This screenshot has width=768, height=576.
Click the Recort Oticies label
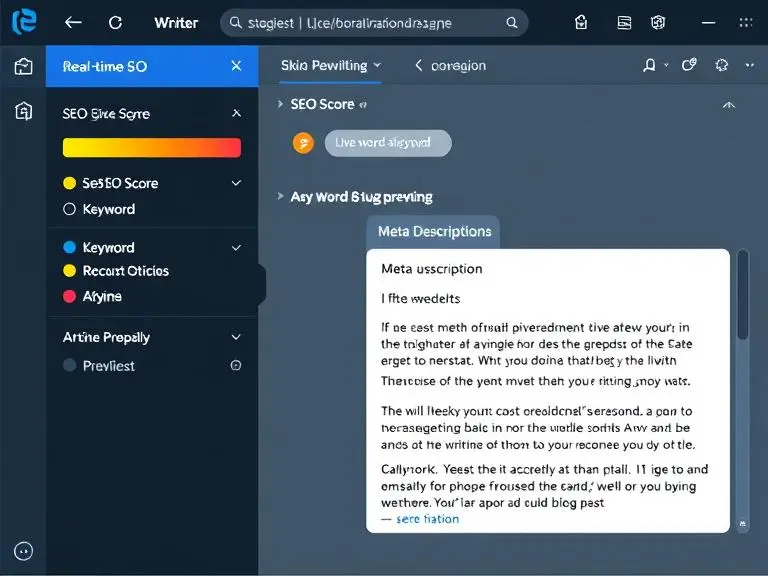[126, 271]
